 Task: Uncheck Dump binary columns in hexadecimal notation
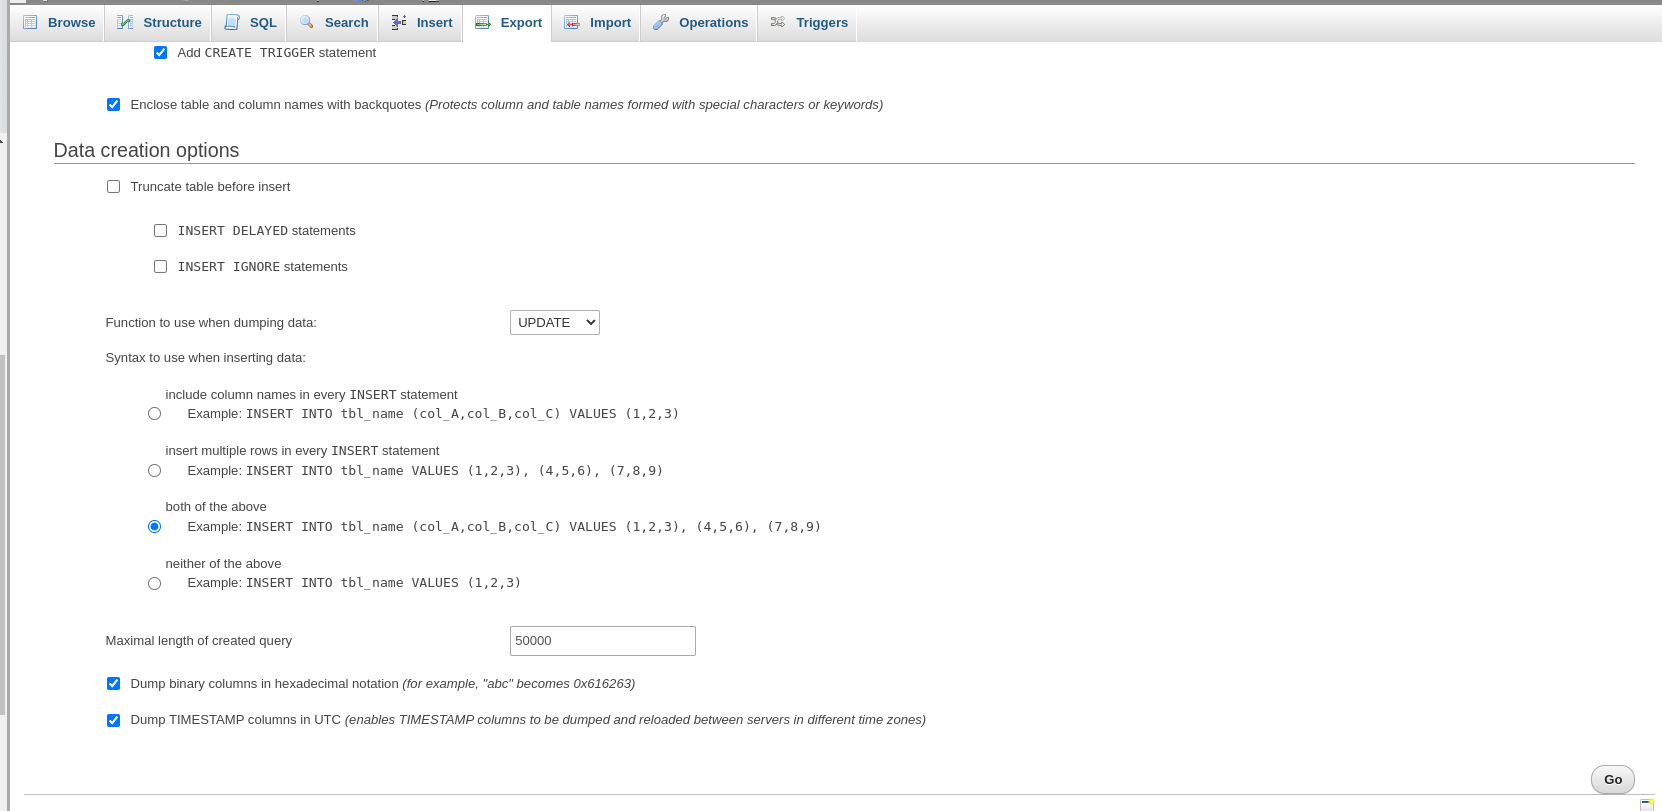[x=113, y=684]
